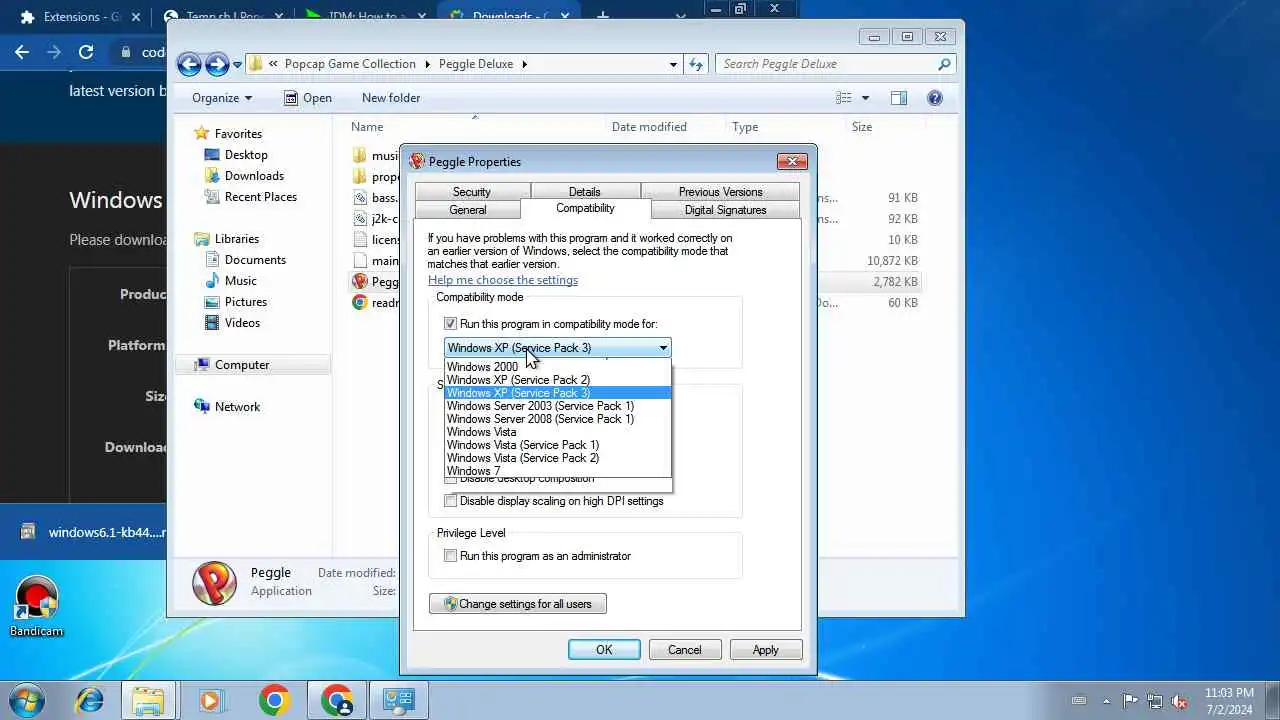
Task: Check Run this program as an administrator
Action: pyautogui.click(x=450, y=556)
